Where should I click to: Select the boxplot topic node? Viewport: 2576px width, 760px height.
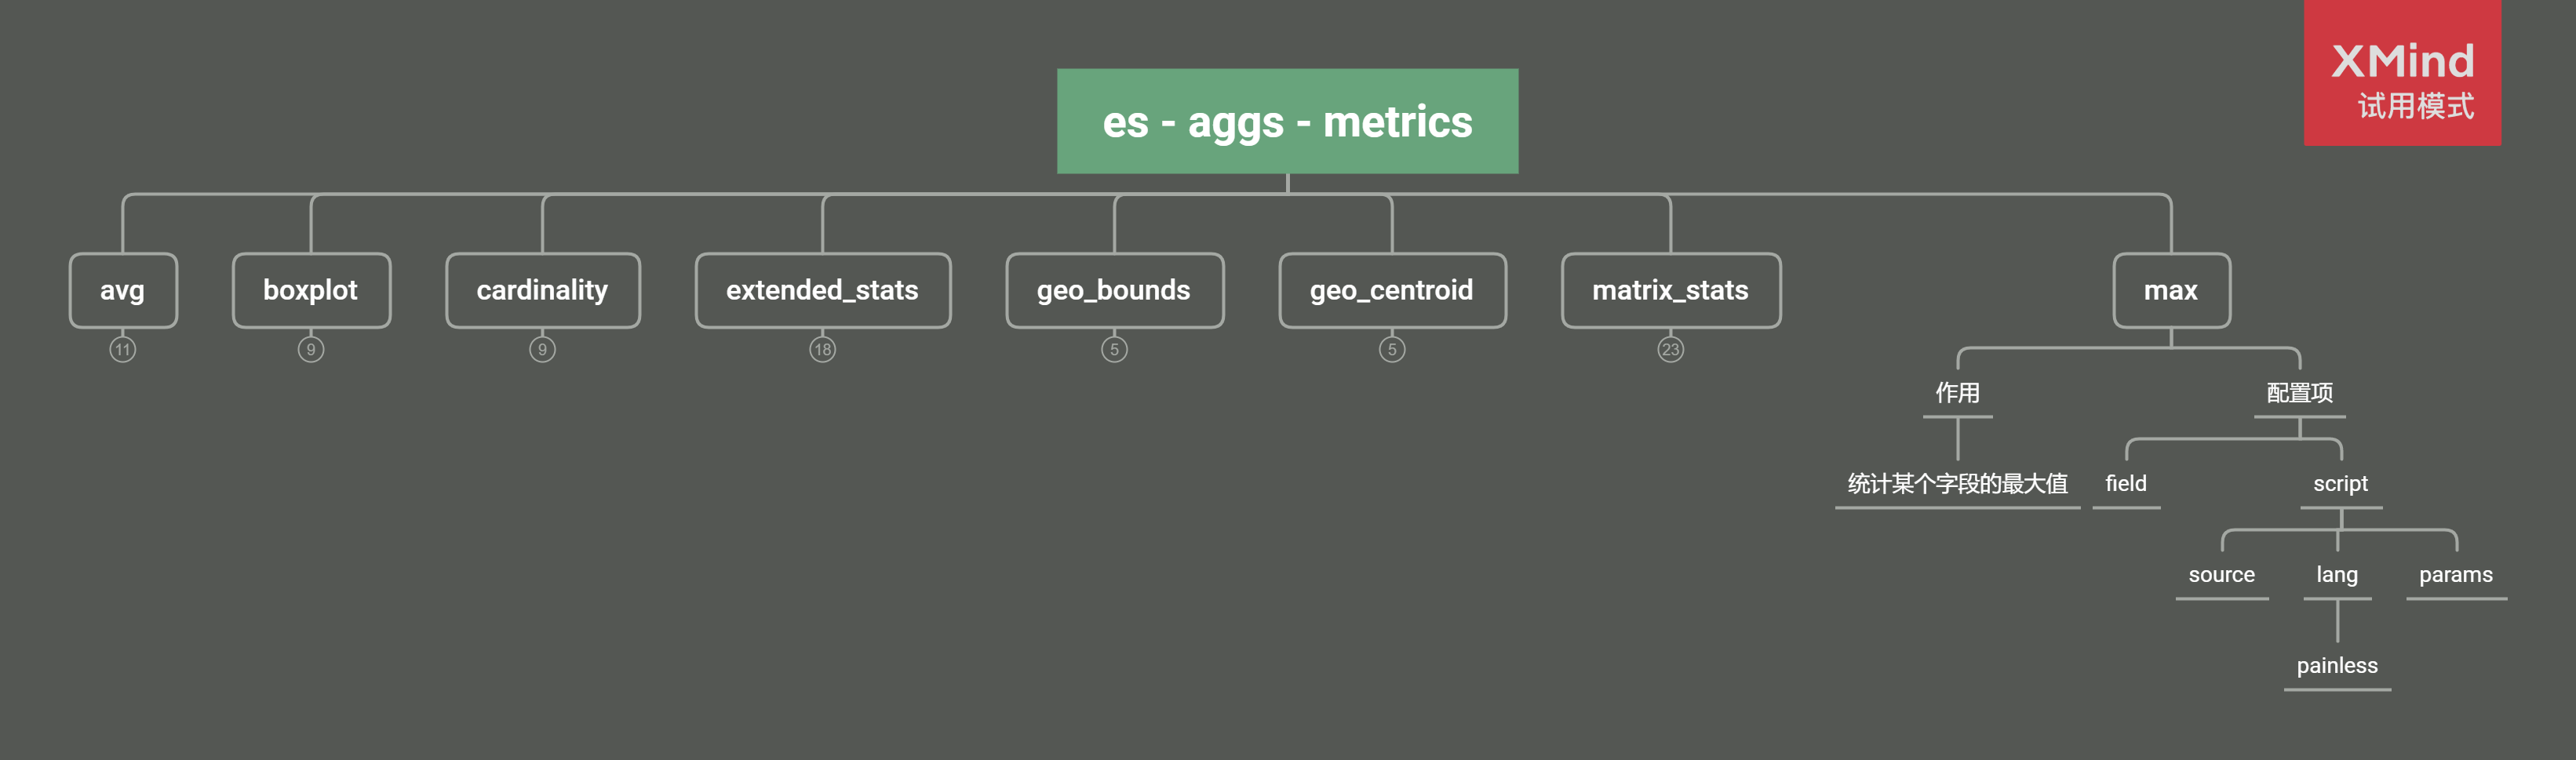[311, 290]
